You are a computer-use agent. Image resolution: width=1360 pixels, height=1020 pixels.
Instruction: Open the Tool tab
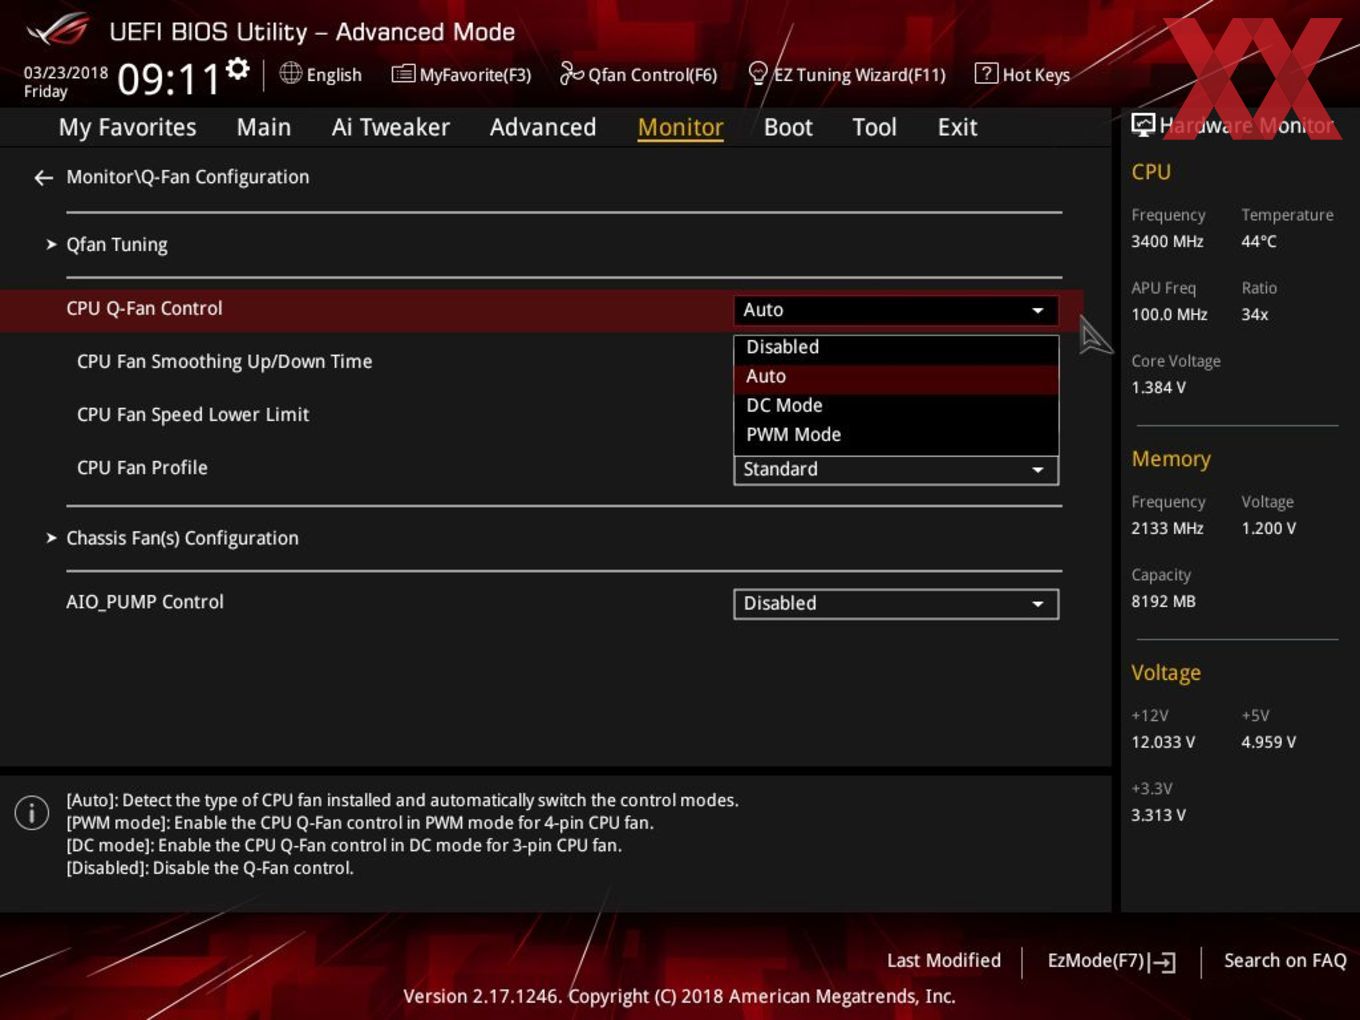coord(874,127)
